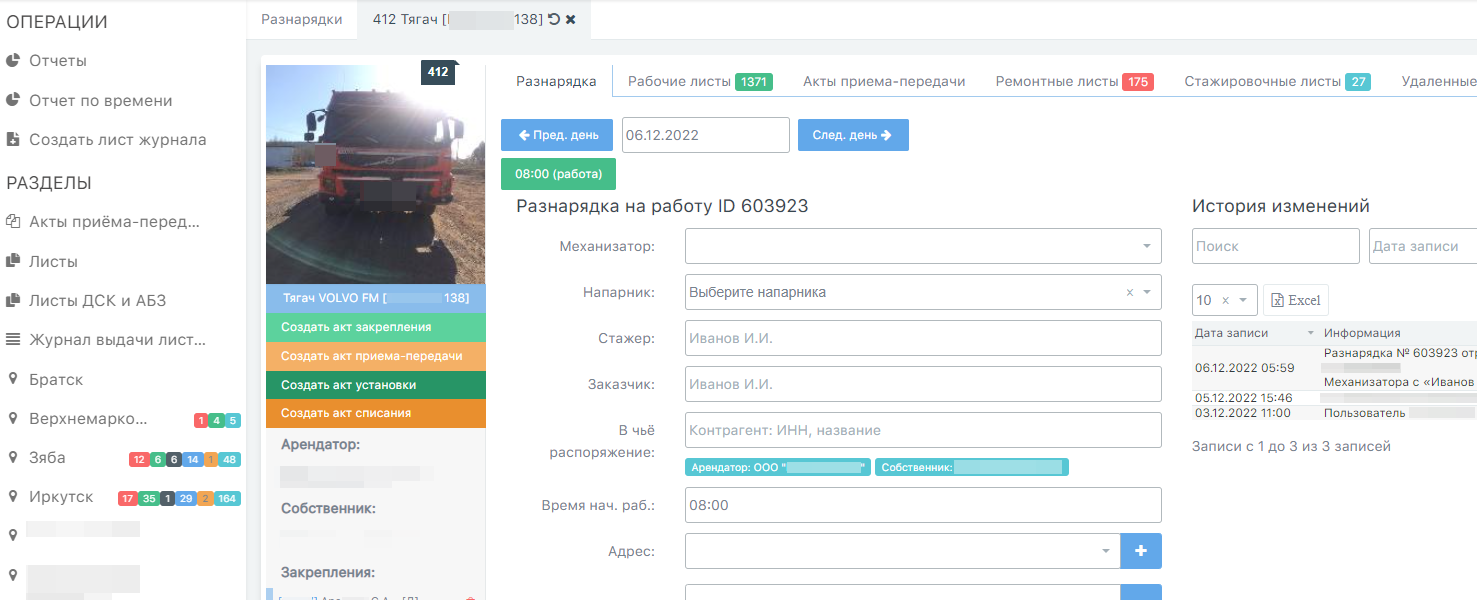Open Отчеты in the sidebar
Image resolution: width=1477 pixels, height=600 pixels.
pos(58,61)
